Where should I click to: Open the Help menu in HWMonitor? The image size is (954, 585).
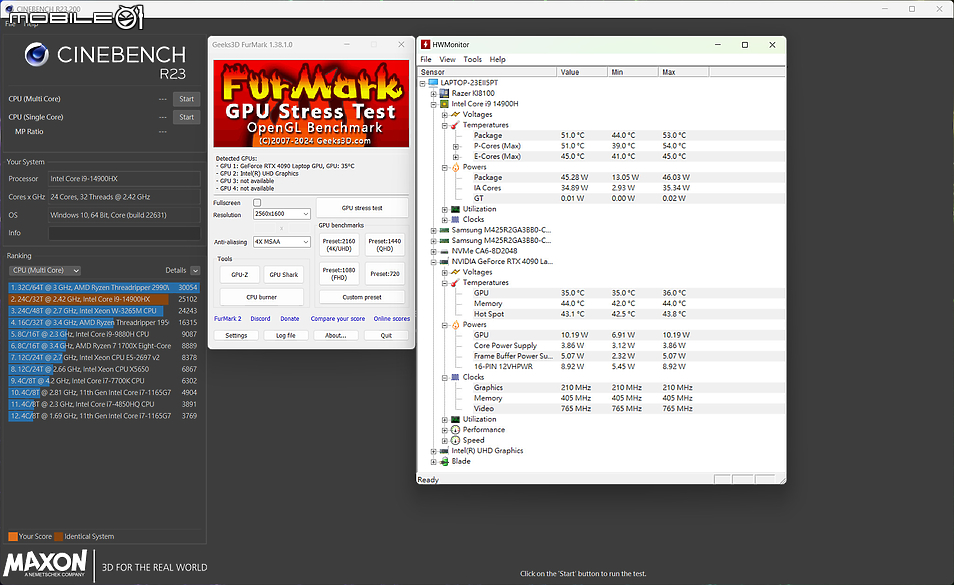click(x=498, y=60)
